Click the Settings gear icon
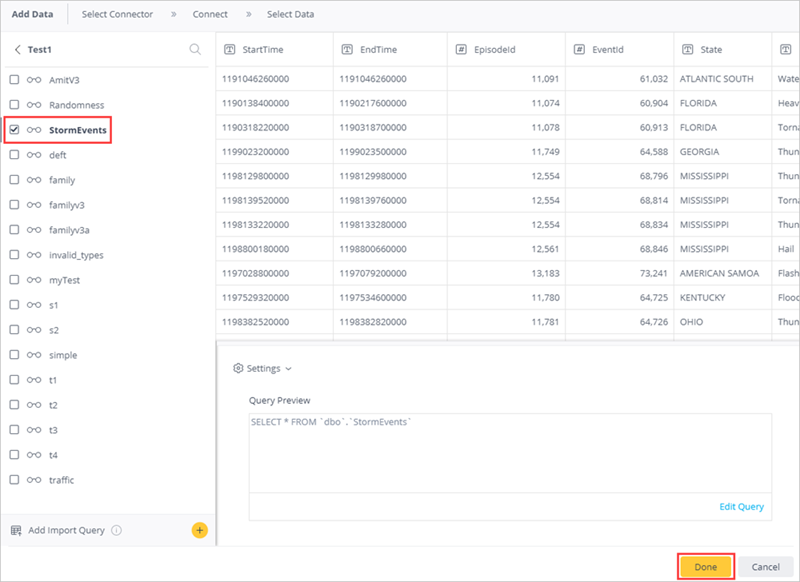The image size is (800, 582). (x=238, y=368)
